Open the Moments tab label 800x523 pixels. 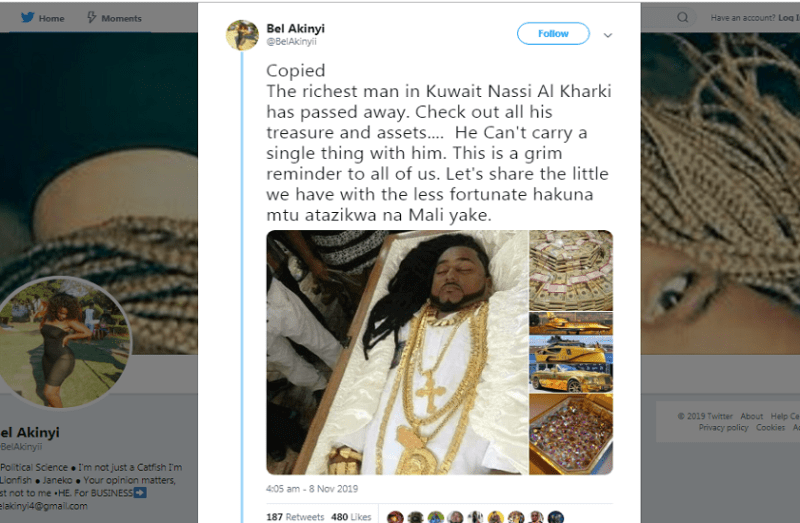[x=121, y=18]
